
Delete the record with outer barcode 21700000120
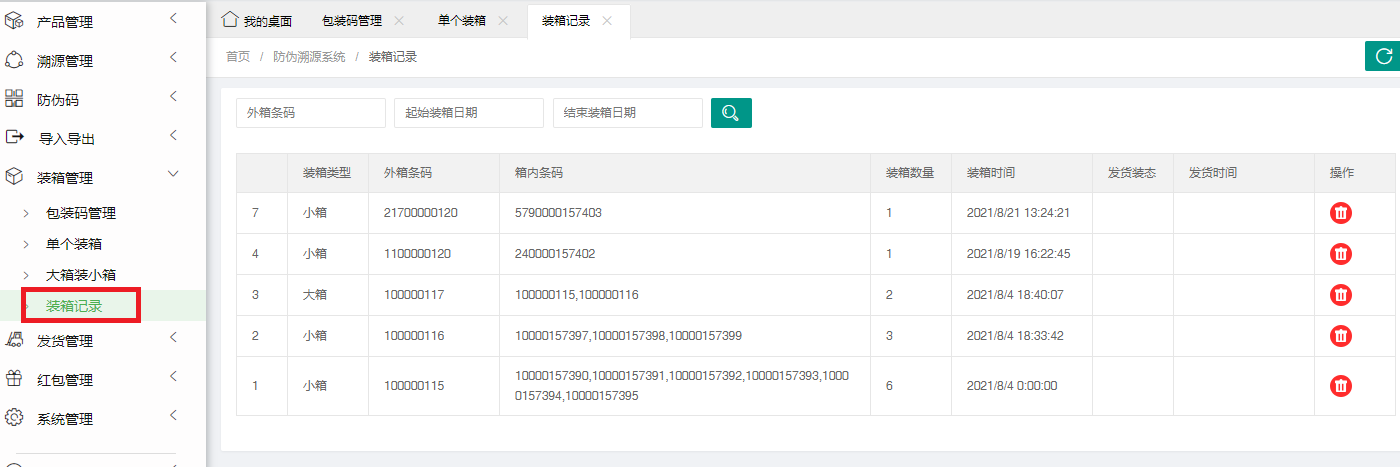[1341, 213]
